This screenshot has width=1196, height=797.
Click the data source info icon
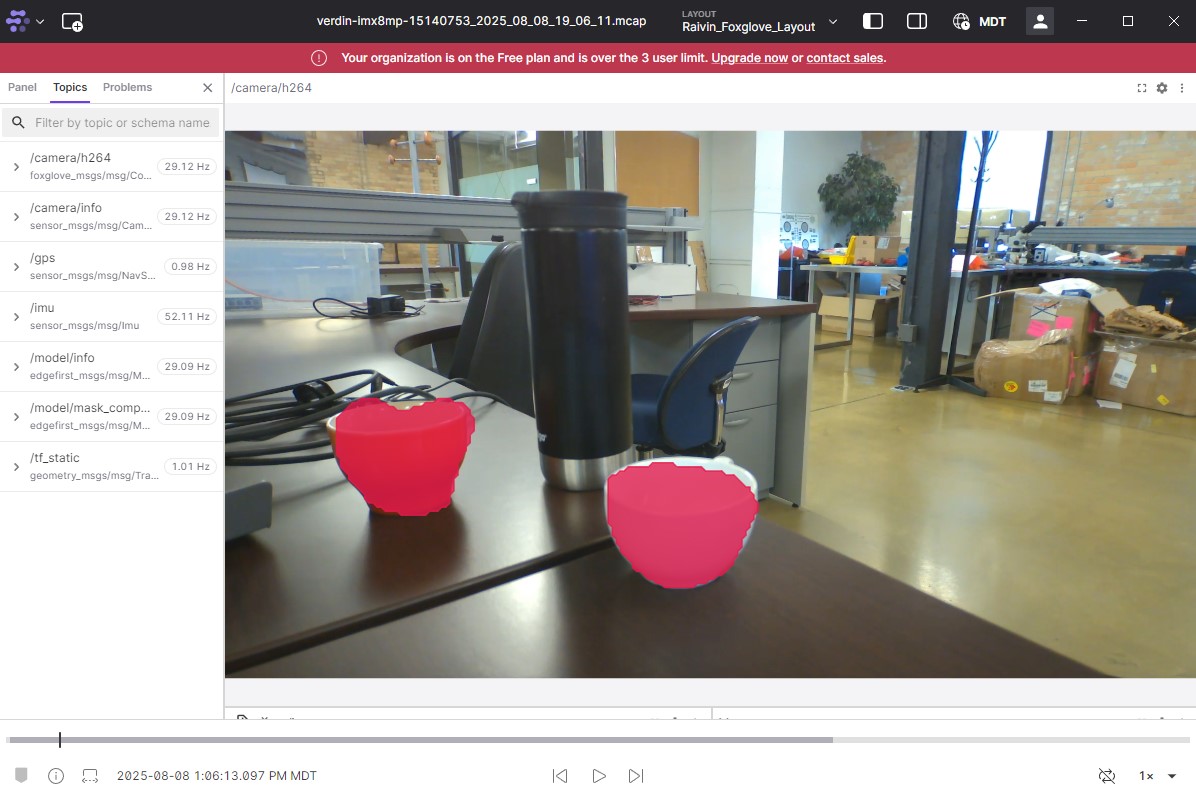[x=56, y=776]
